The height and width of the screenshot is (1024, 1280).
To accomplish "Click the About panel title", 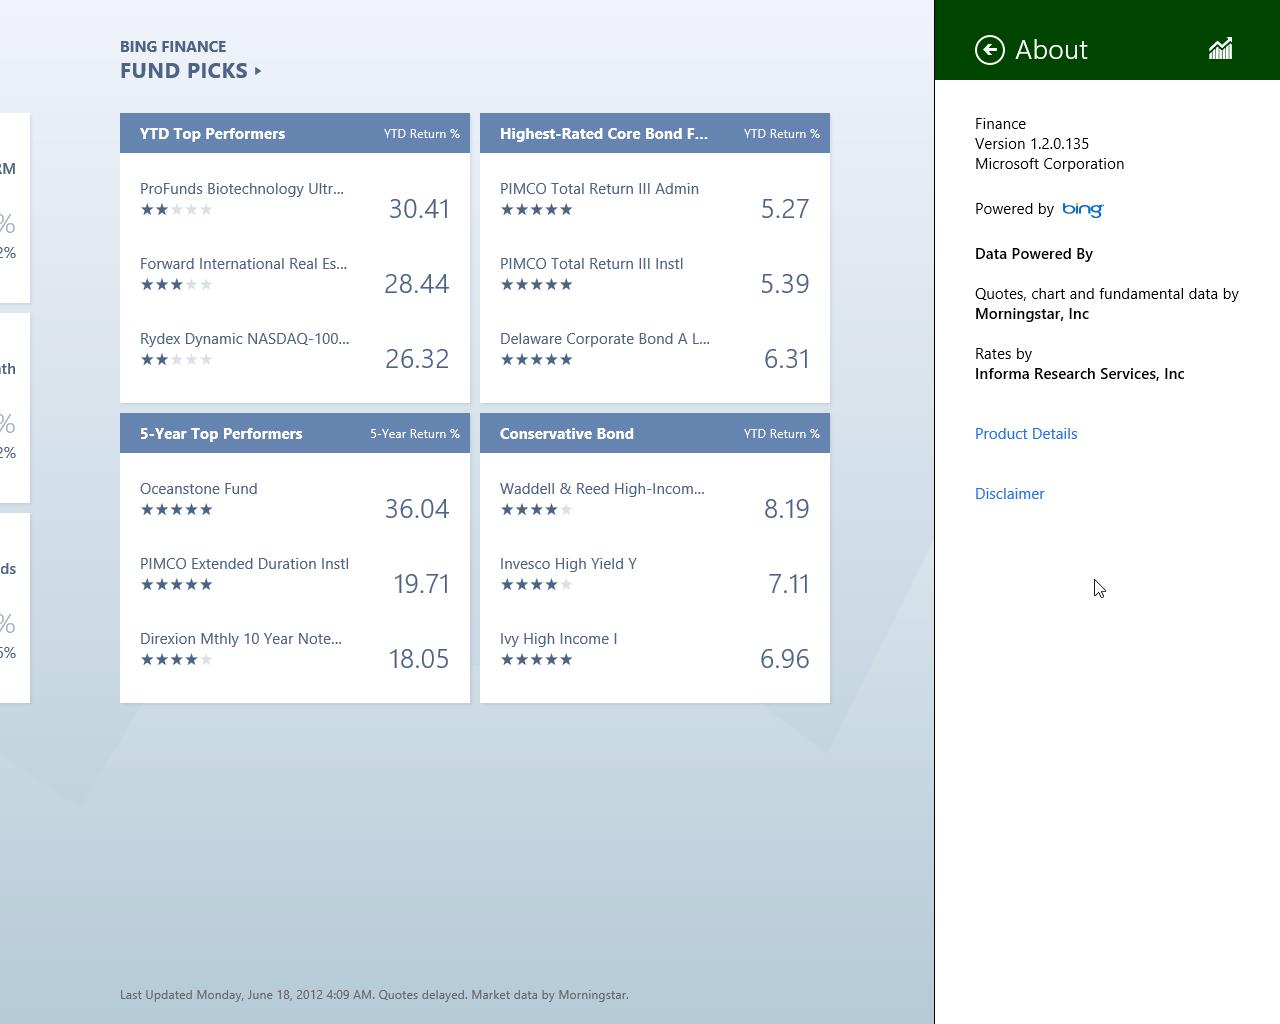I will [1051, 50].
